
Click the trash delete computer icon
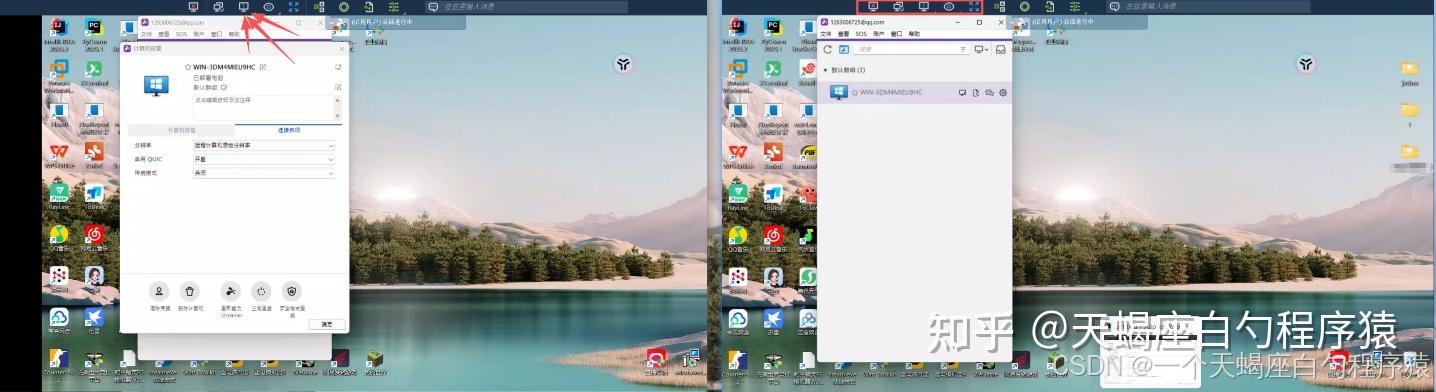tap(190, 291)
